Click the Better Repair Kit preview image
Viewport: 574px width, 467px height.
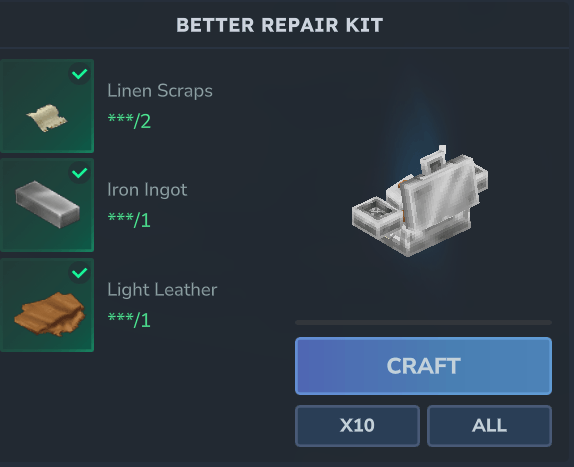click(420, 201)
